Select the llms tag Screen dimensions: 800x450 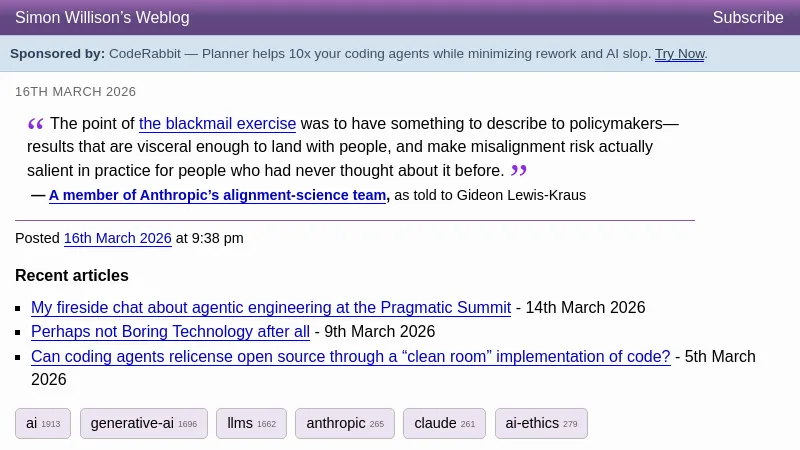click(251, 423)
